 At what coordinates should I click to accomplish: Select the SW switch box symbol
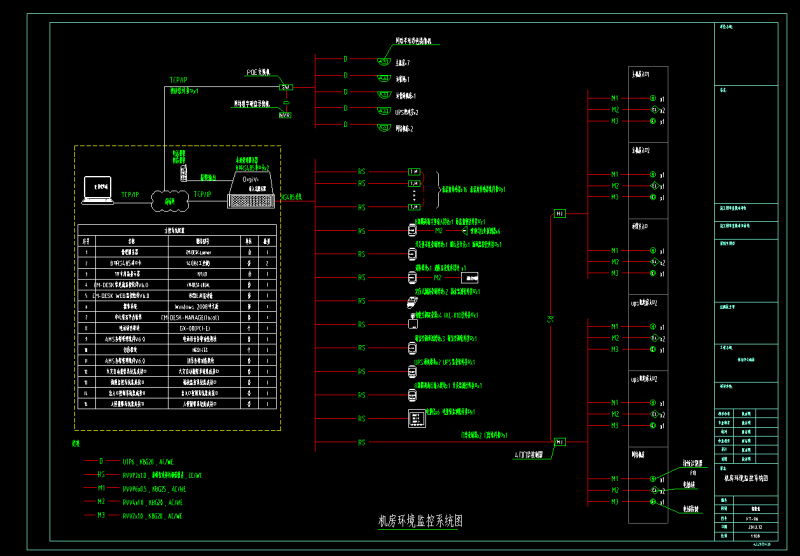tap(285, 88)
